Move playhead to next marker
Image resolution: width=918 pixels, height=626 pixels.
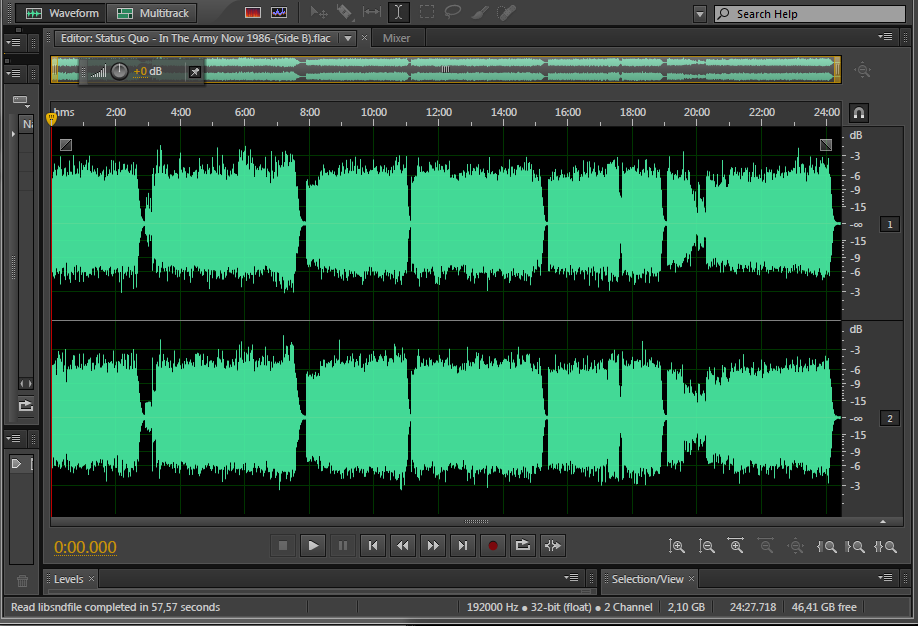tap(463, 546)
